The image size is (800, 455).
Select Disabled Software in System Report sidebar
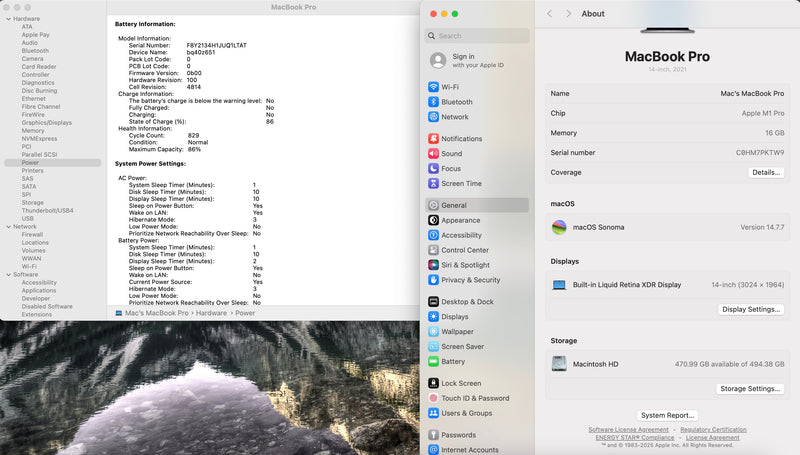pyautogui.click(x=47, y=307)
